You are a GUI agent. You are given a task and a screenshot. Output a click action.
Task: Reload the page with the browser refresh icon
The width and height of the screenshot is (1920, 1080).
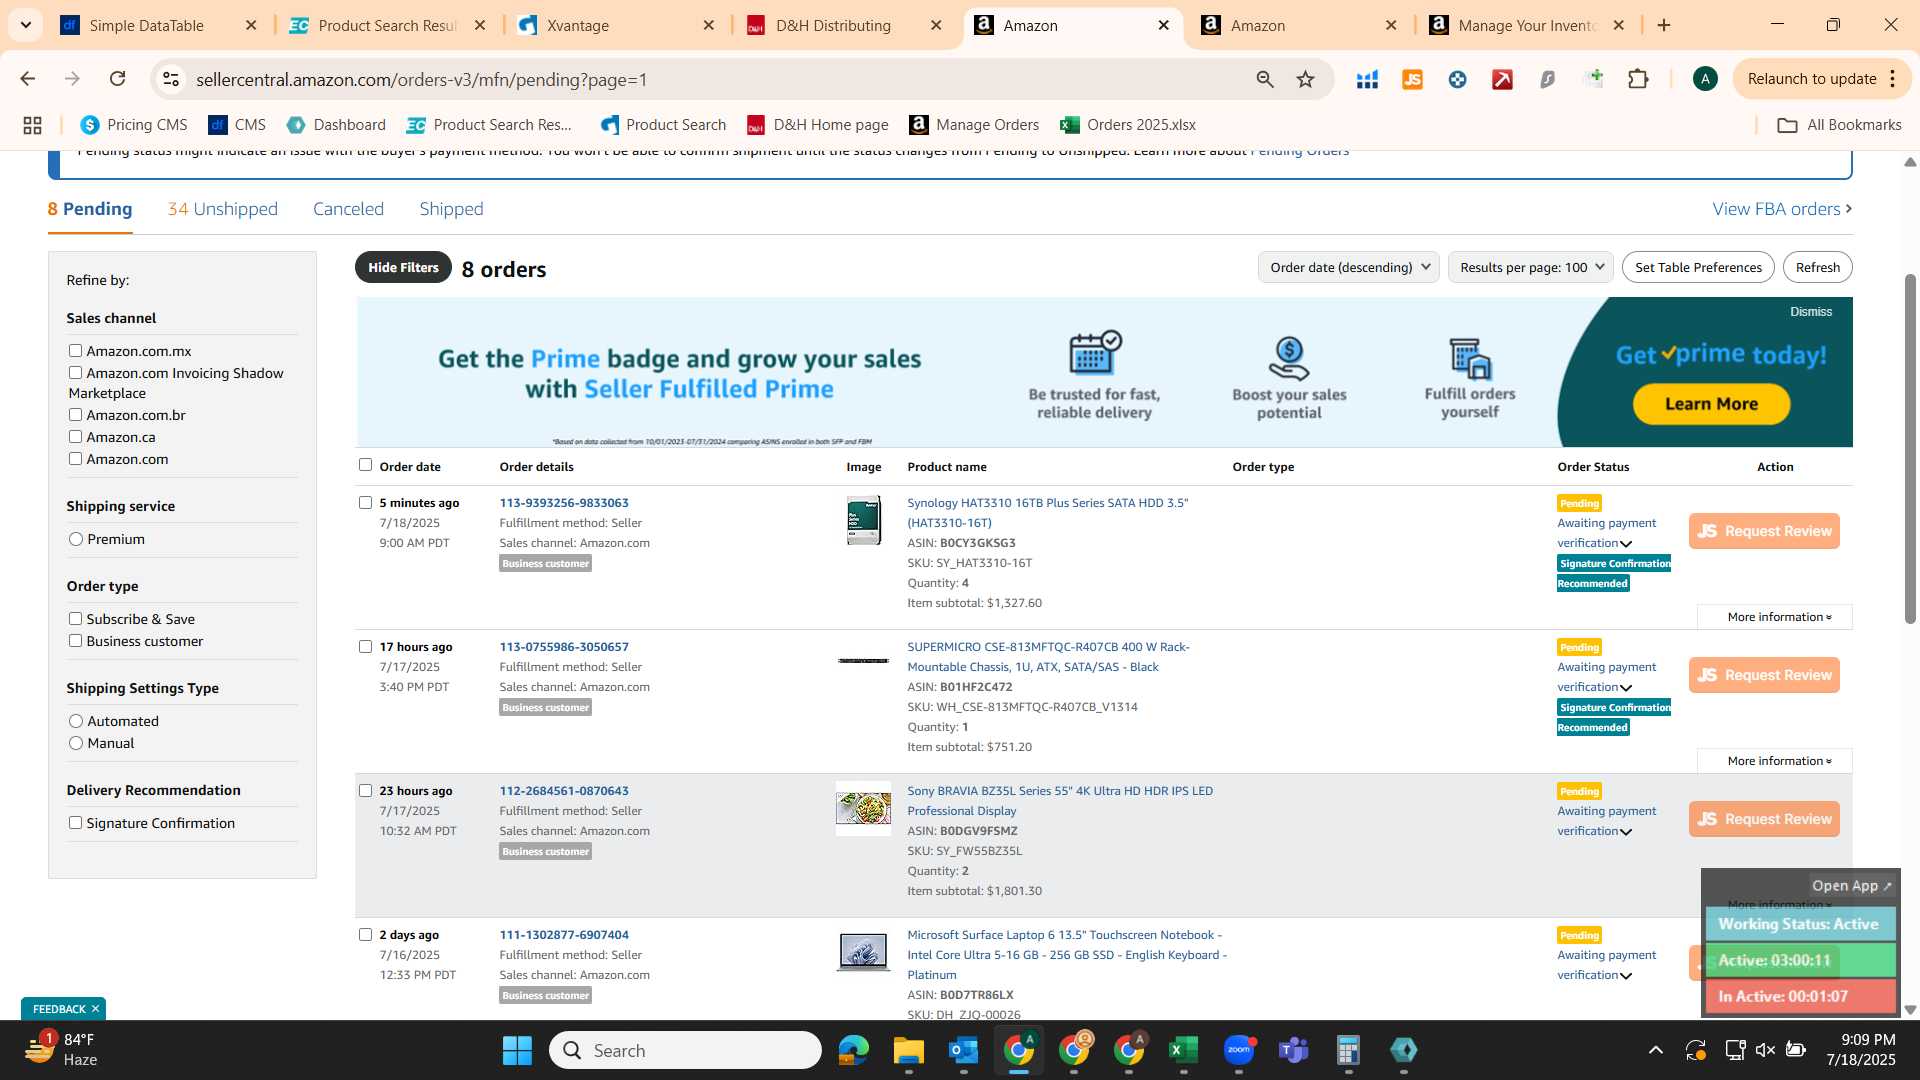pos(118,79)
